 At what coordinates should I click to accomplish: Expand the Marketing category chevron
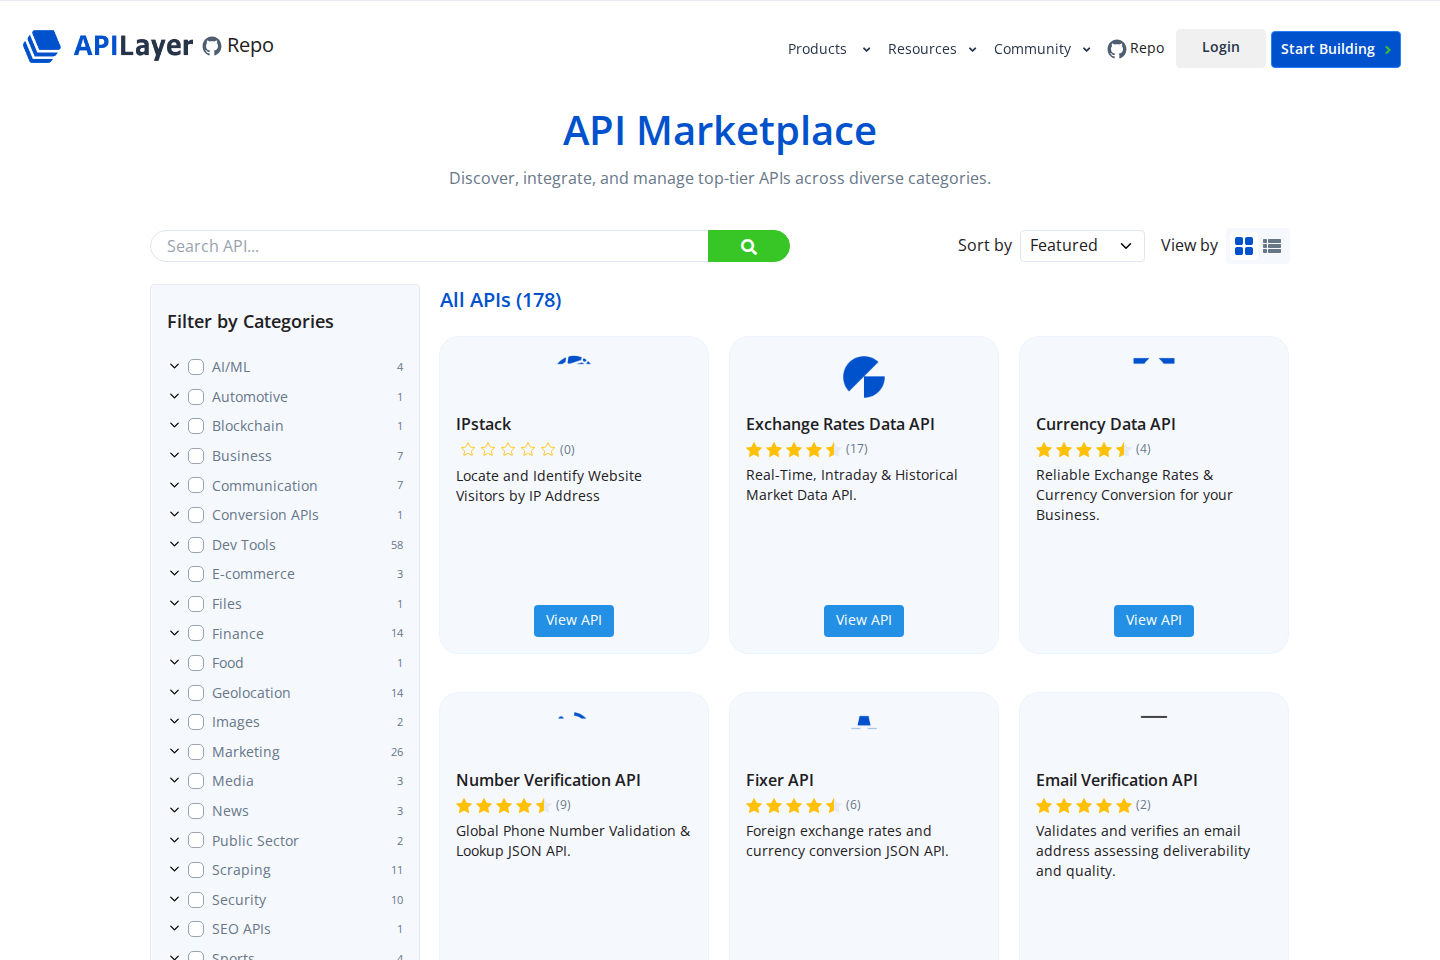coord(174,751)
